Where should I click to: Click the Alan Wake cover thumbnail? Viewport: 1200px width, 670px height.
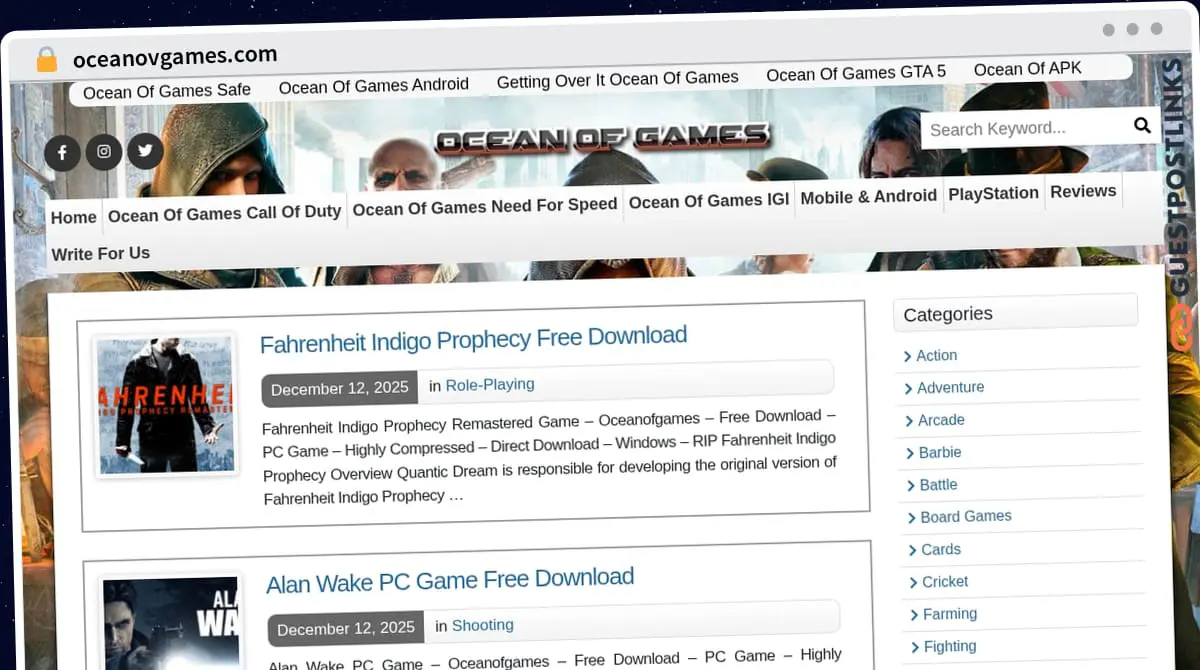click(x=171, y=622)
